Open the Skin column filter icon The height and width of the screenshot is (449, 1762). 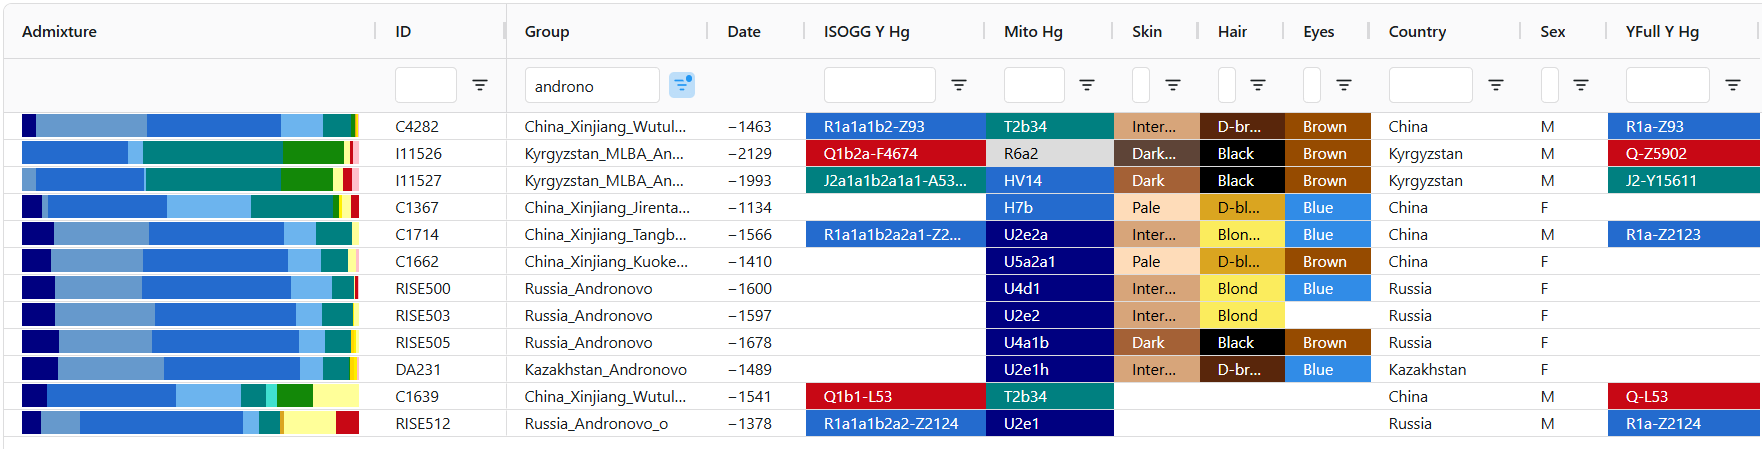click(1173, 86)
